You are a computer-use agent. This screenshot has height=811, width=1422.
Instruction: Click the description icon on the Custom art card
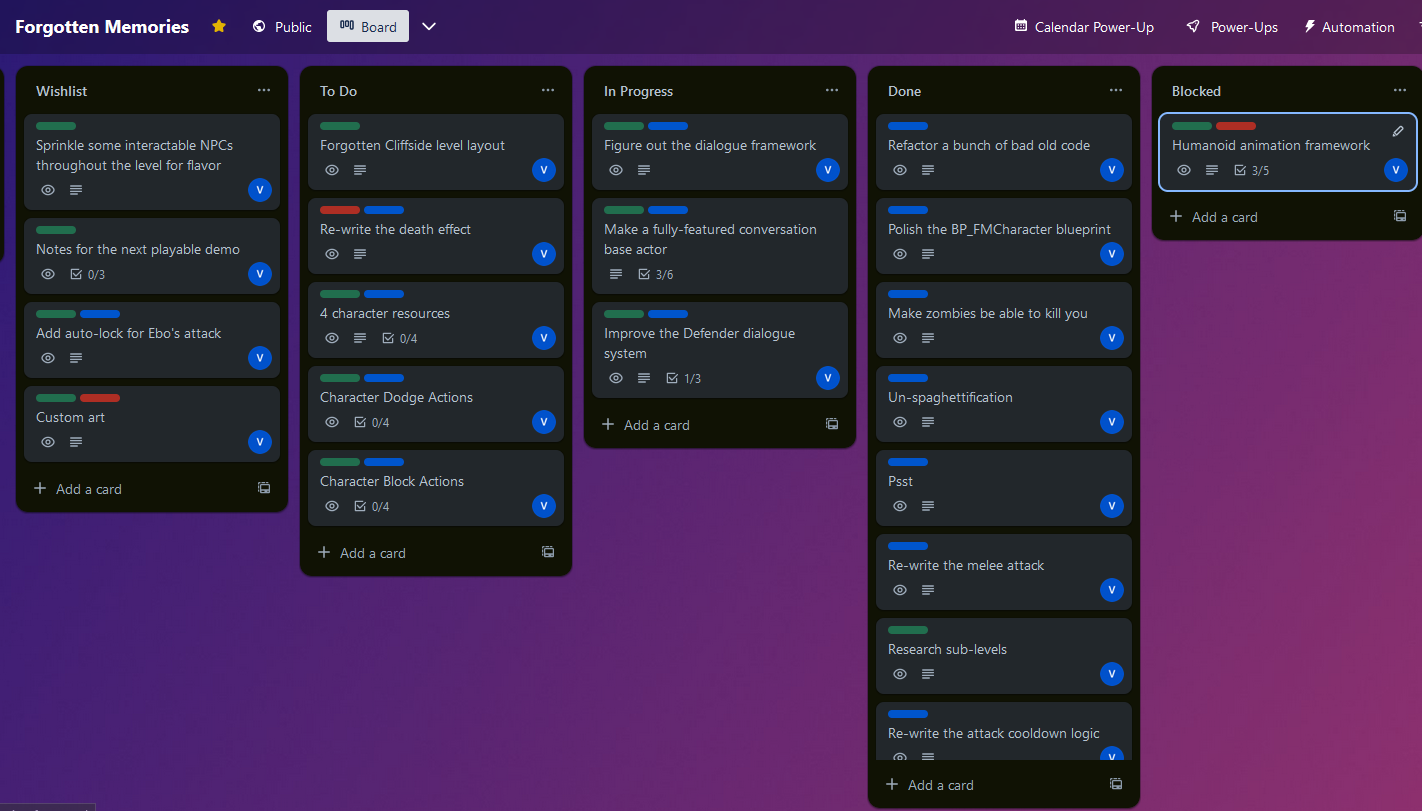[x=76, y=442]
